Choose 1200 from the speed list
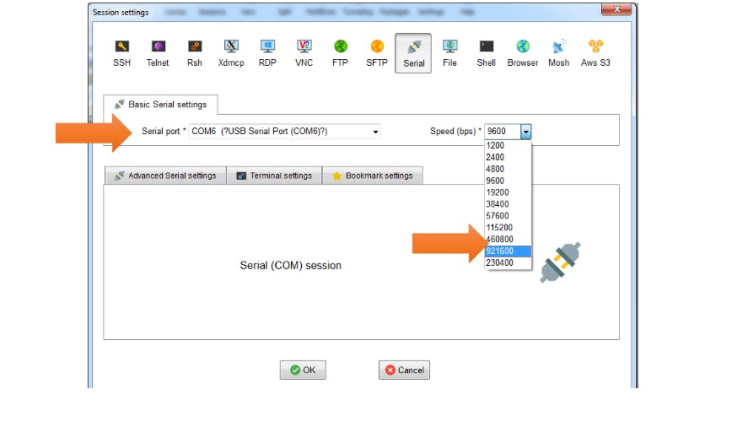The image size is (748, 427). coord(508,146)
